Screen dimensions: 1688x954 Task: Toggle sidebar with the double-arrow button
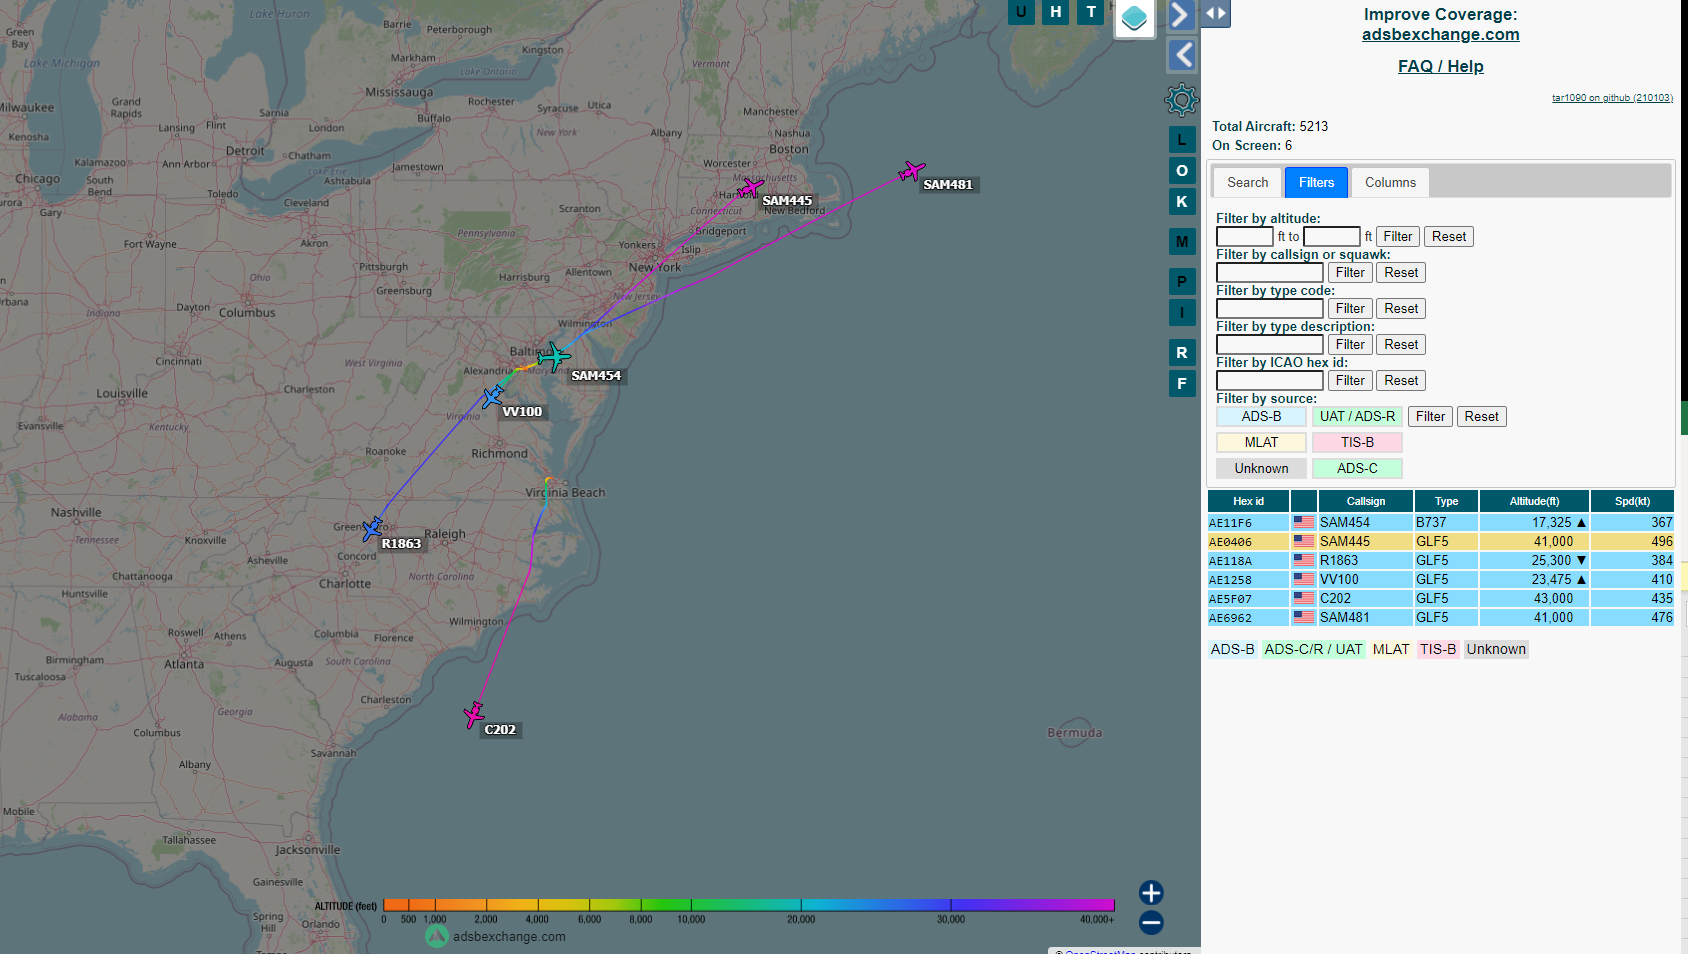click(x=1216, y=13)
